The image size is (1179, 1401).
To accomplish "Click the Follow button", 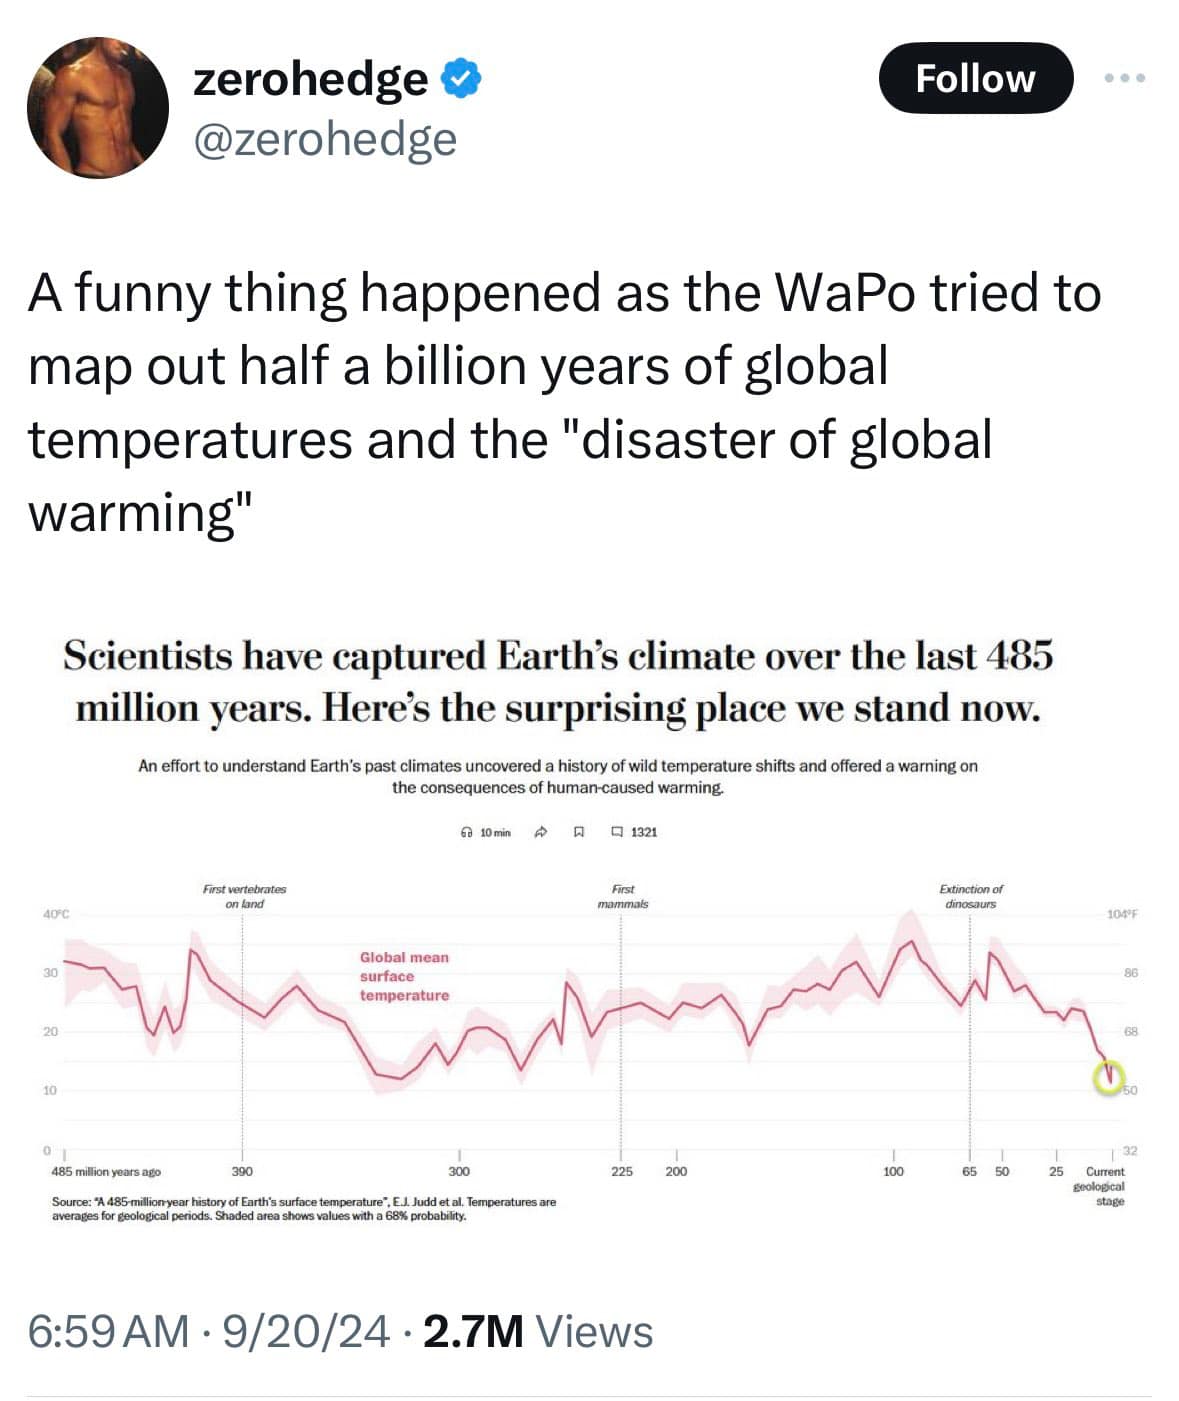I will click(x=974, y=78).
